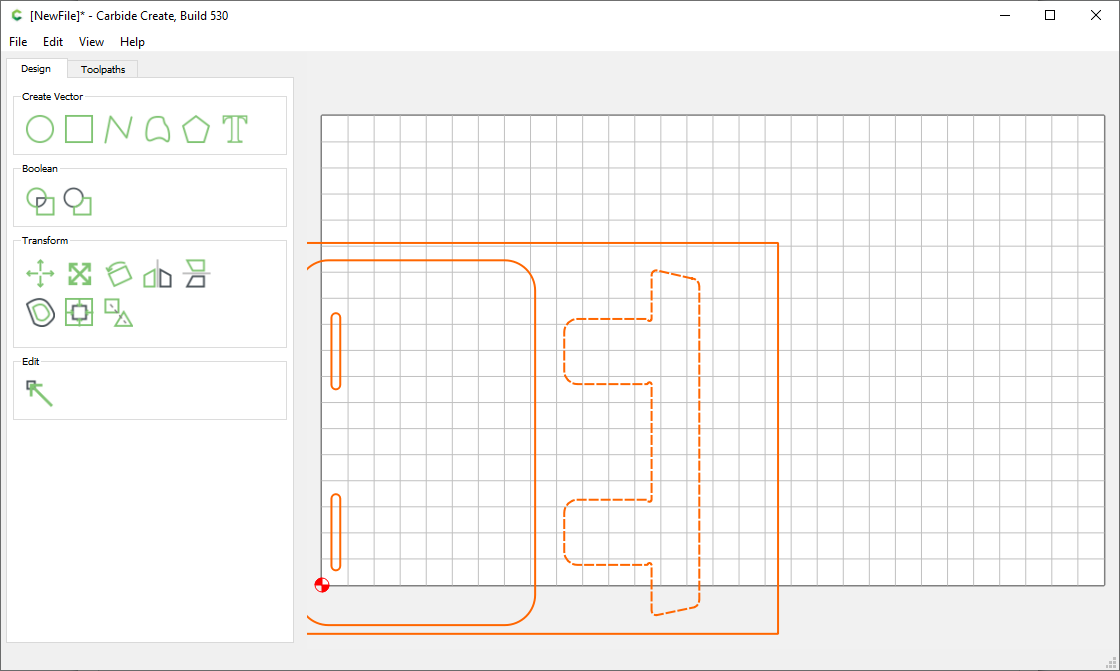Image resolution: width=1120 pixels, height=671 pixels.
Task: Select the Rectangle tool
Action: [79, 128]
